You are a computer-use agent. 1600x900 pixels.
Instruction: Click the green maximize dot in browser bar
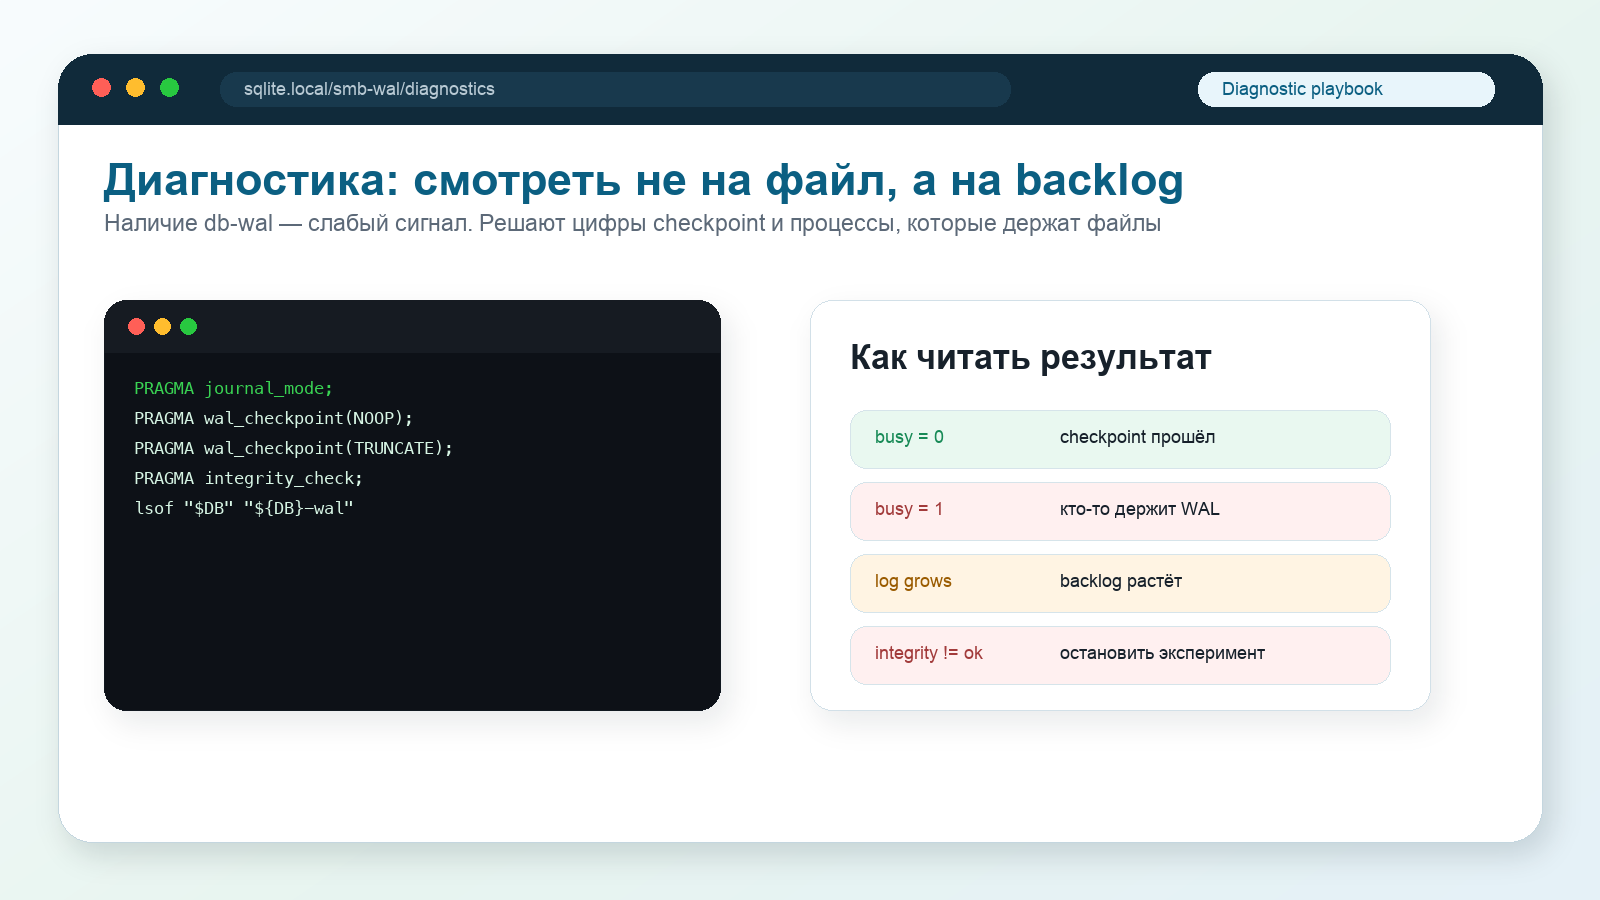pyautogui.click(x=170, y=88)
